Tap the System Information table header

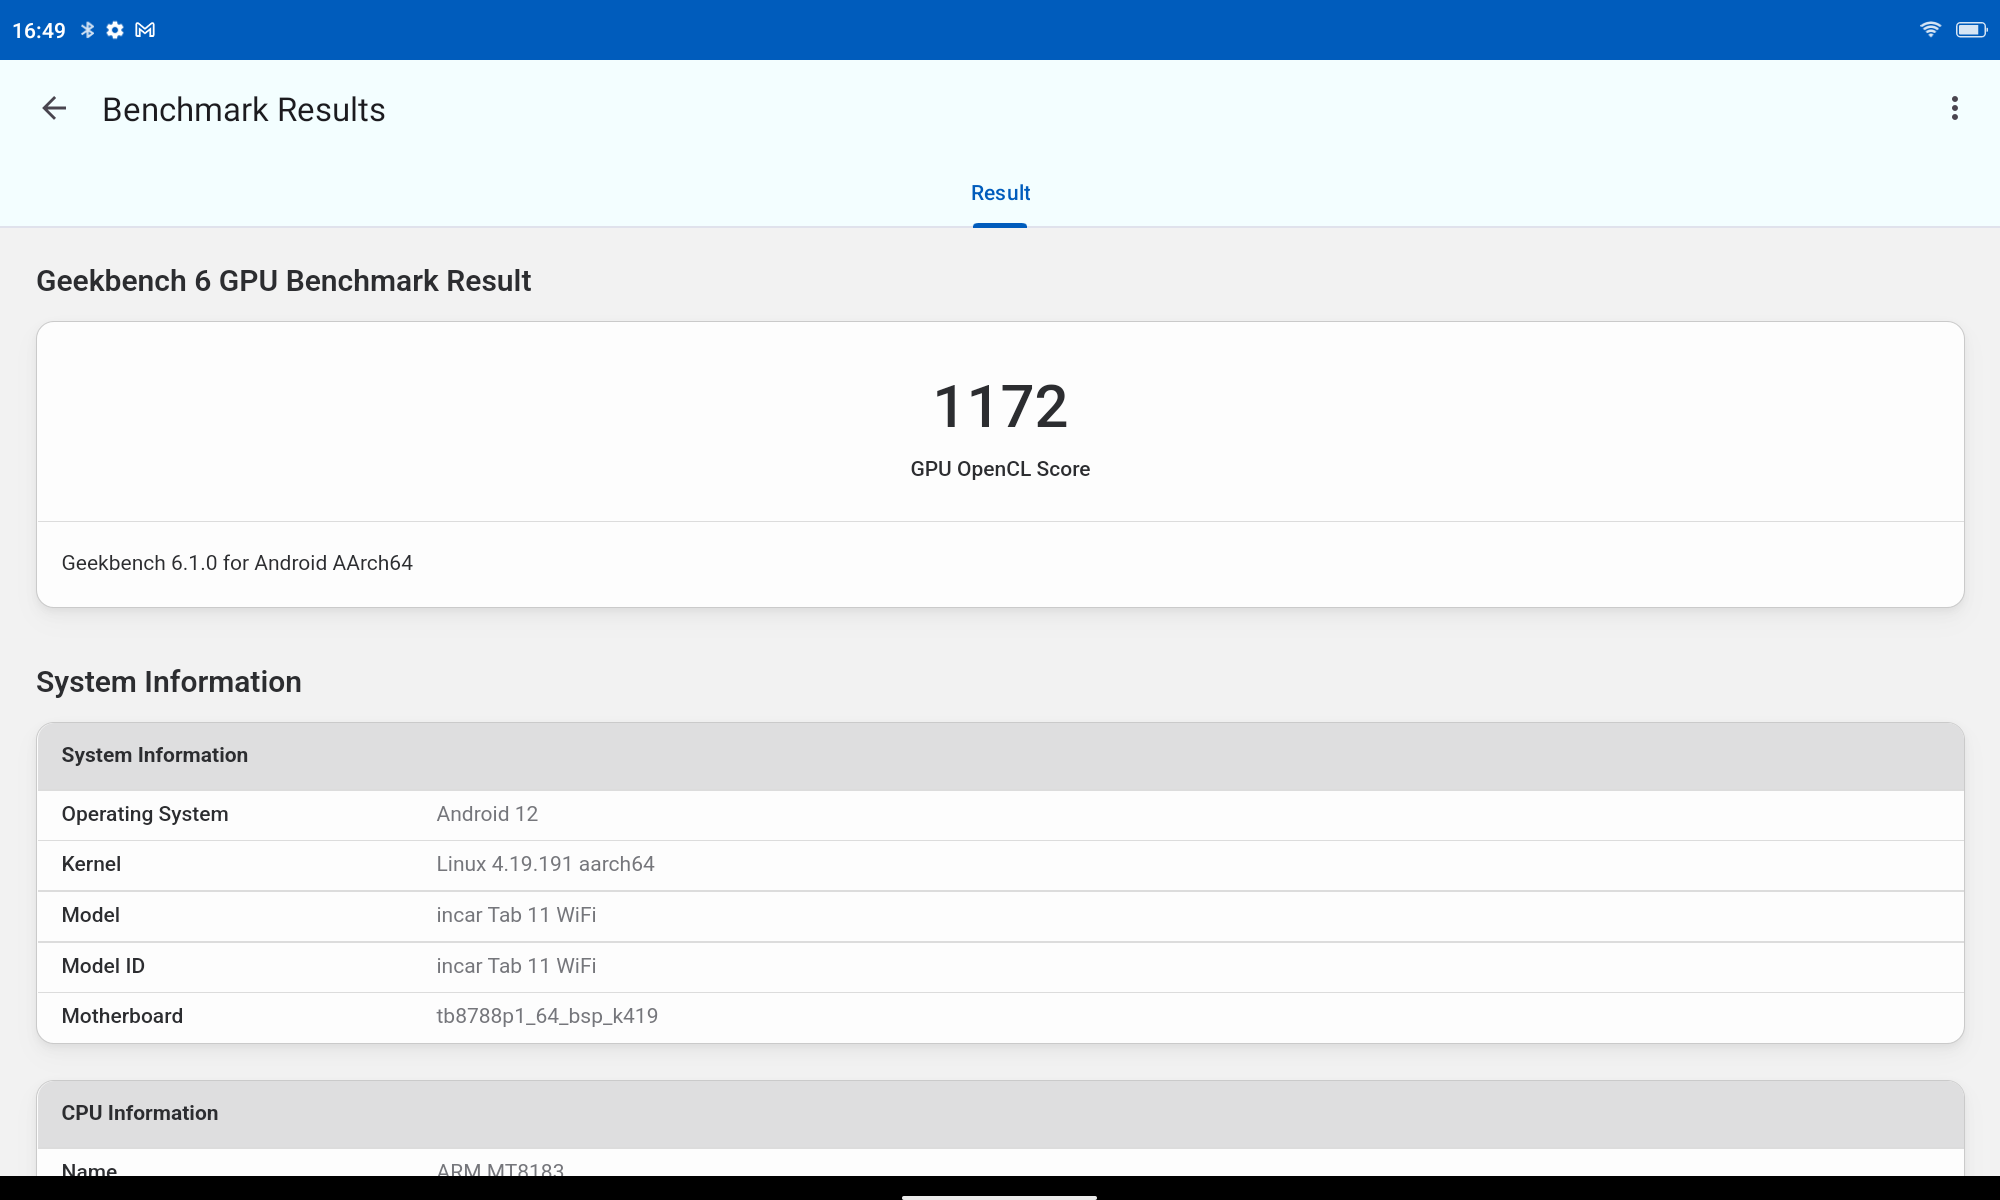pyautogui.click(x=155, y=755)
